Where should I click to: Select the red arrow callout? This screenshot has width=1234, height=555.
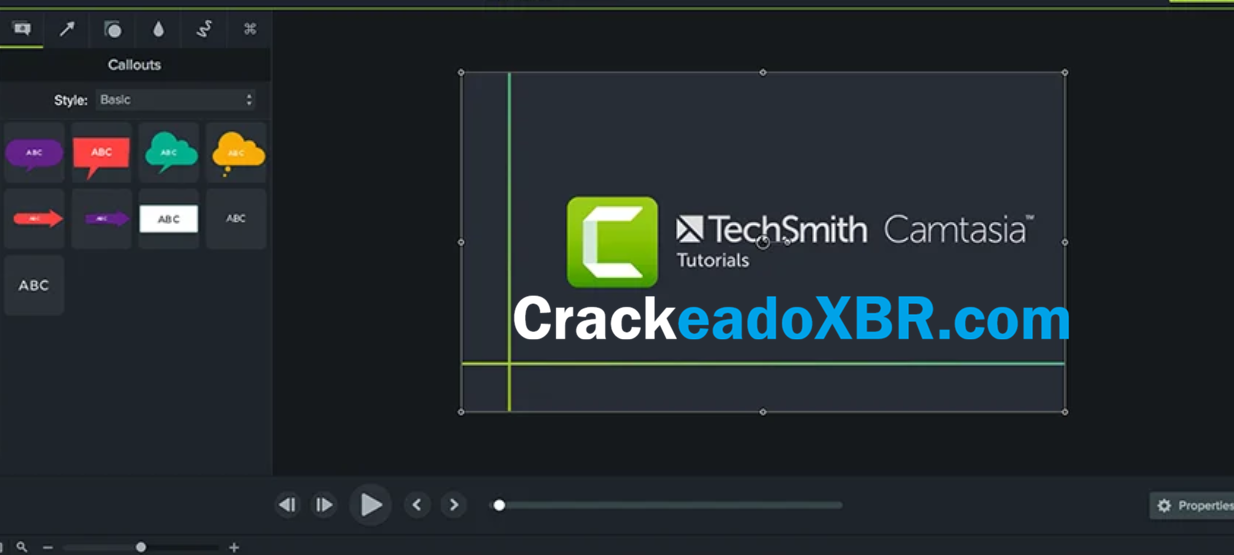pos(34,219)
